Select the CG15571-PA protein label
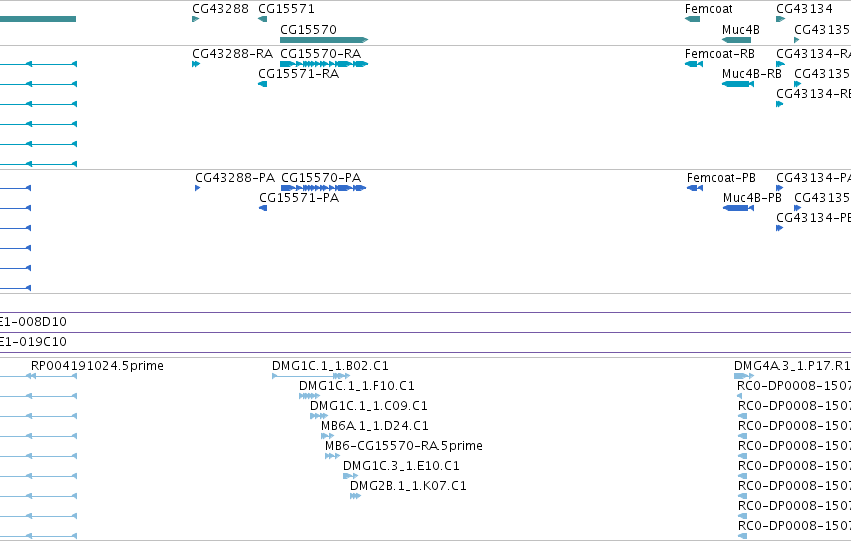The width and height of the screenshot is (851, 541). tap(299, 198)
